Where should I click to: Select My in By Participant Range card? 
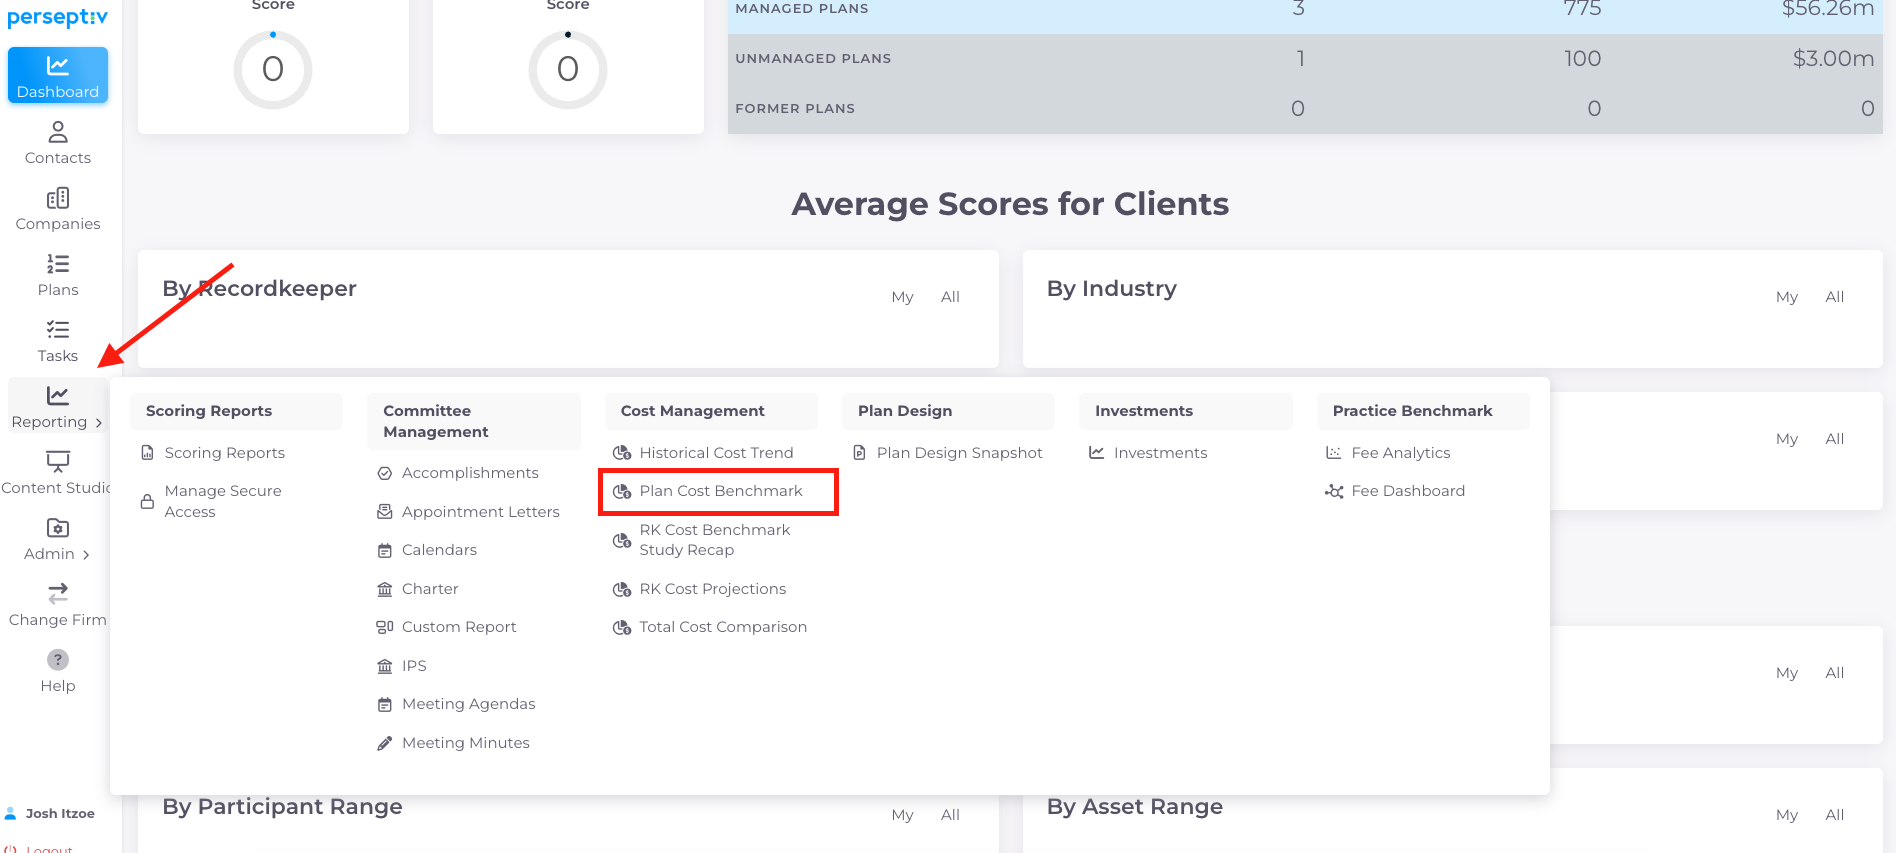[x=902, y=815]
